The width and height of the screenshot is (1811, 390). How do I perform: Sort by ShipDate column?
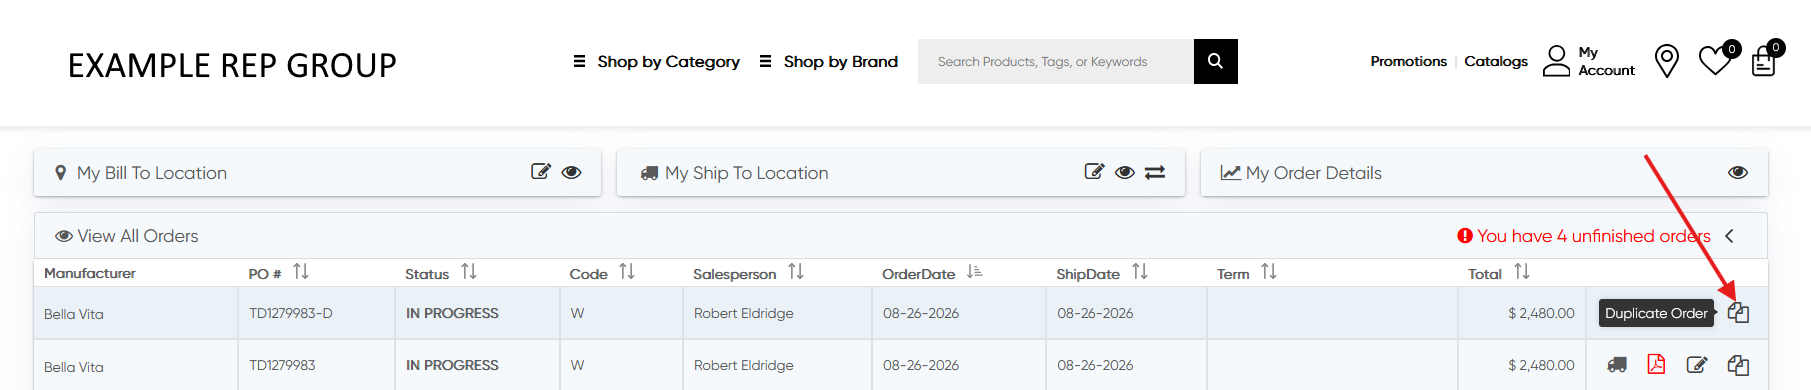point(1140,272)
